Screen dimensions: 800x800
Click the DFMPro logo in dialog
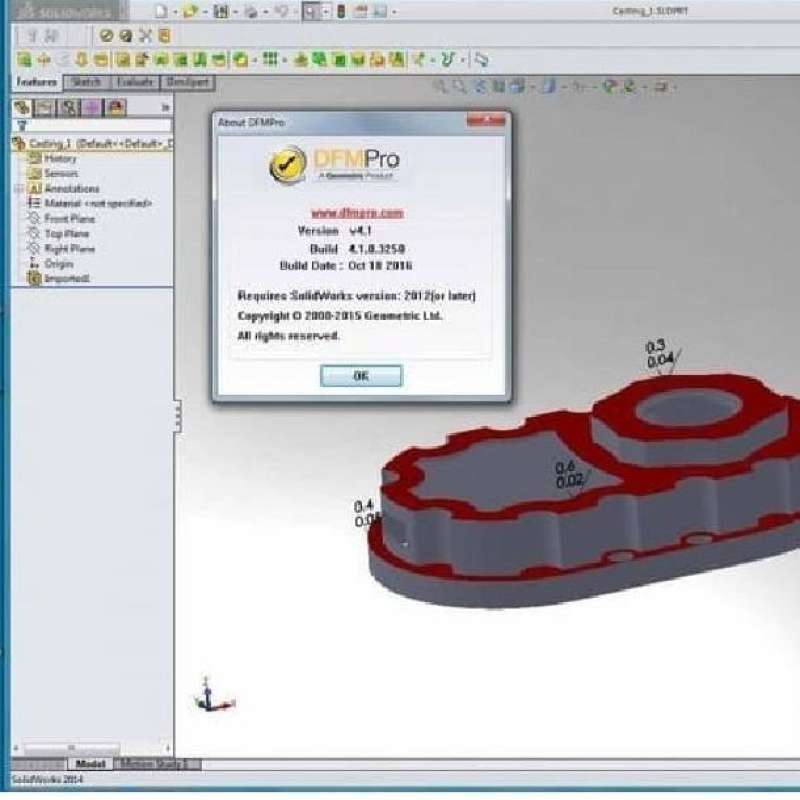point(335,165)
